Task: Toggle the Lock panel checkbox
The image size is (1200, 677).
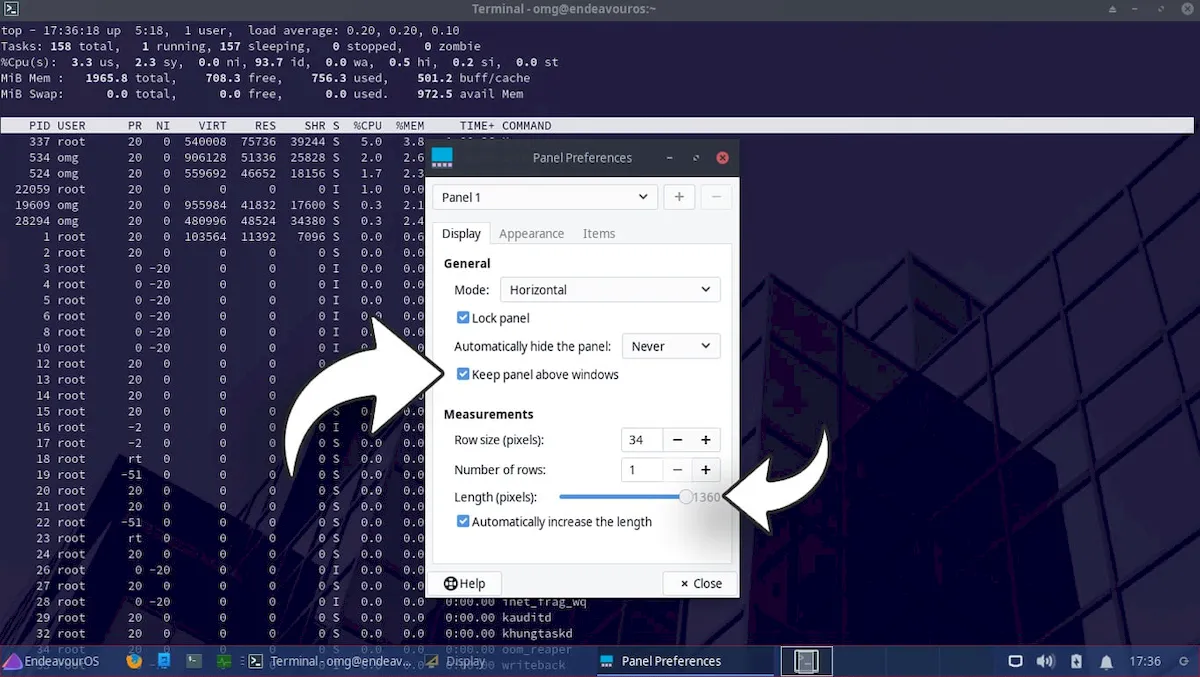Action: [x=463, y=317]
